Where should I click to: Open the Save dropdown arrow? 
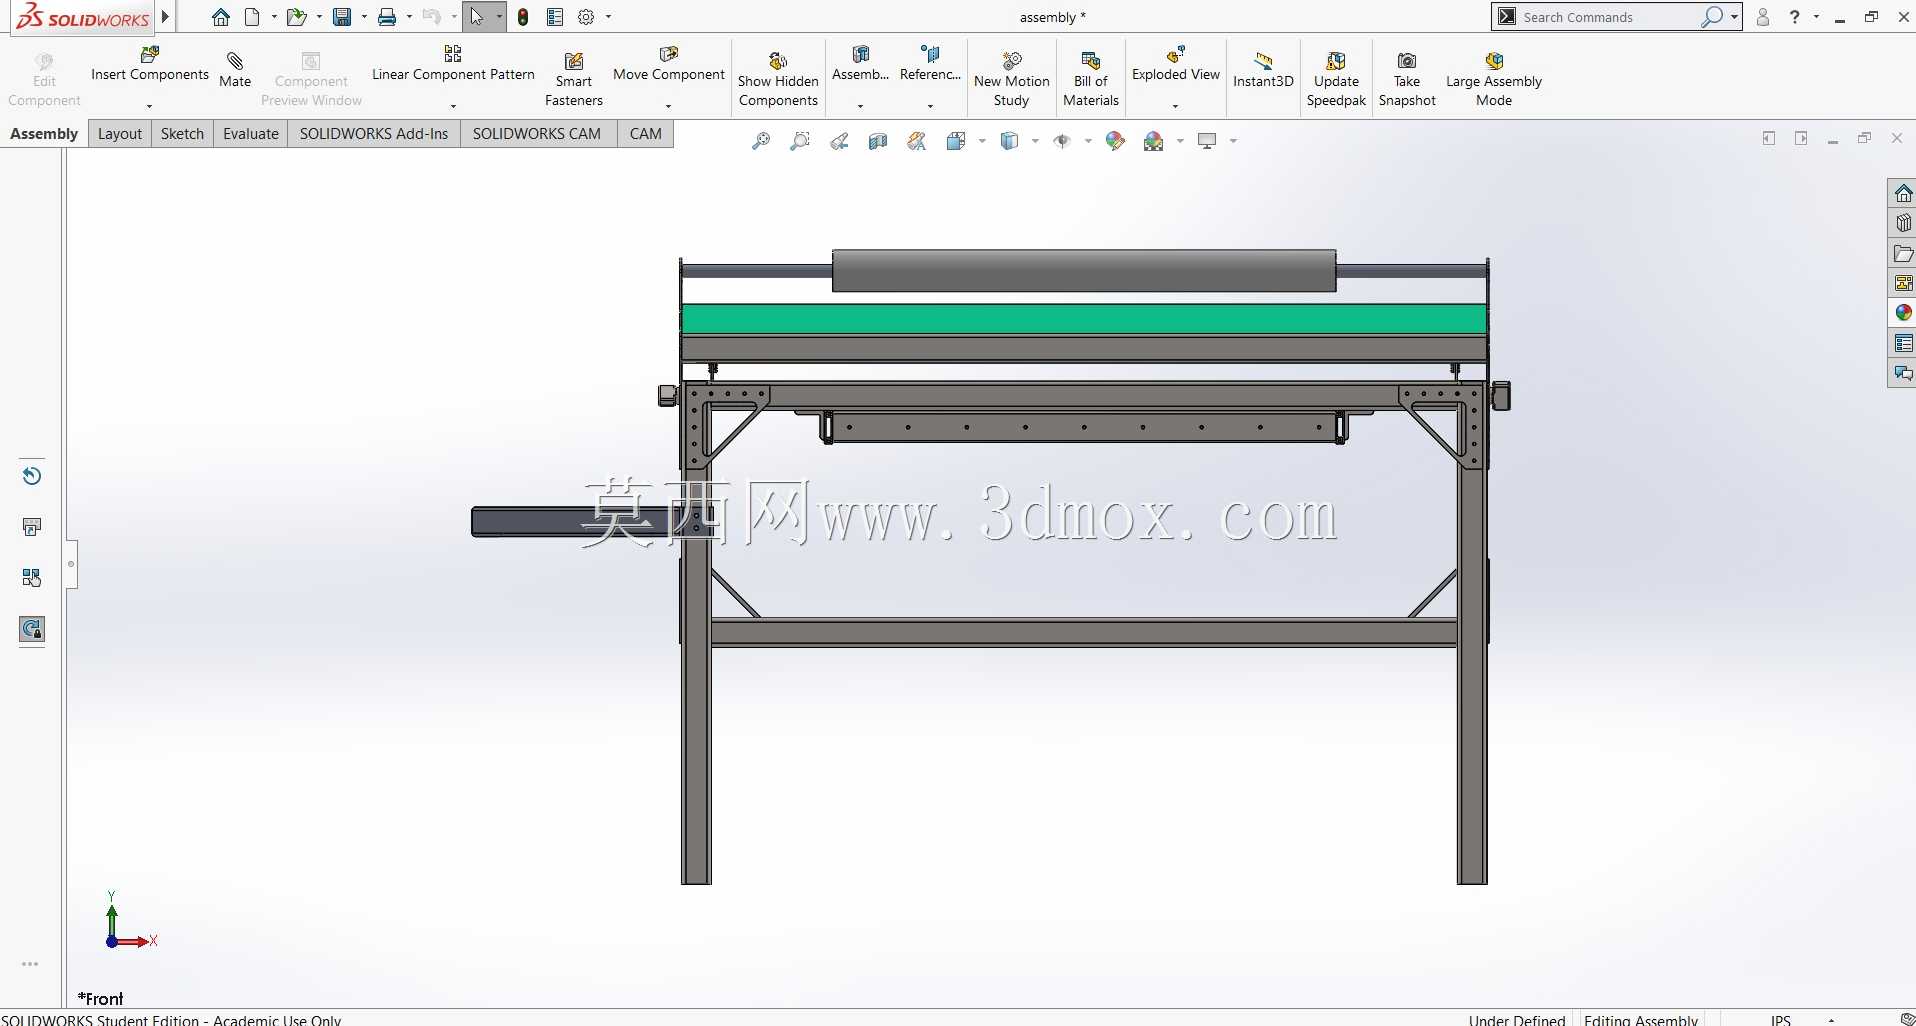pyautogui.click(x=364, y=17)
